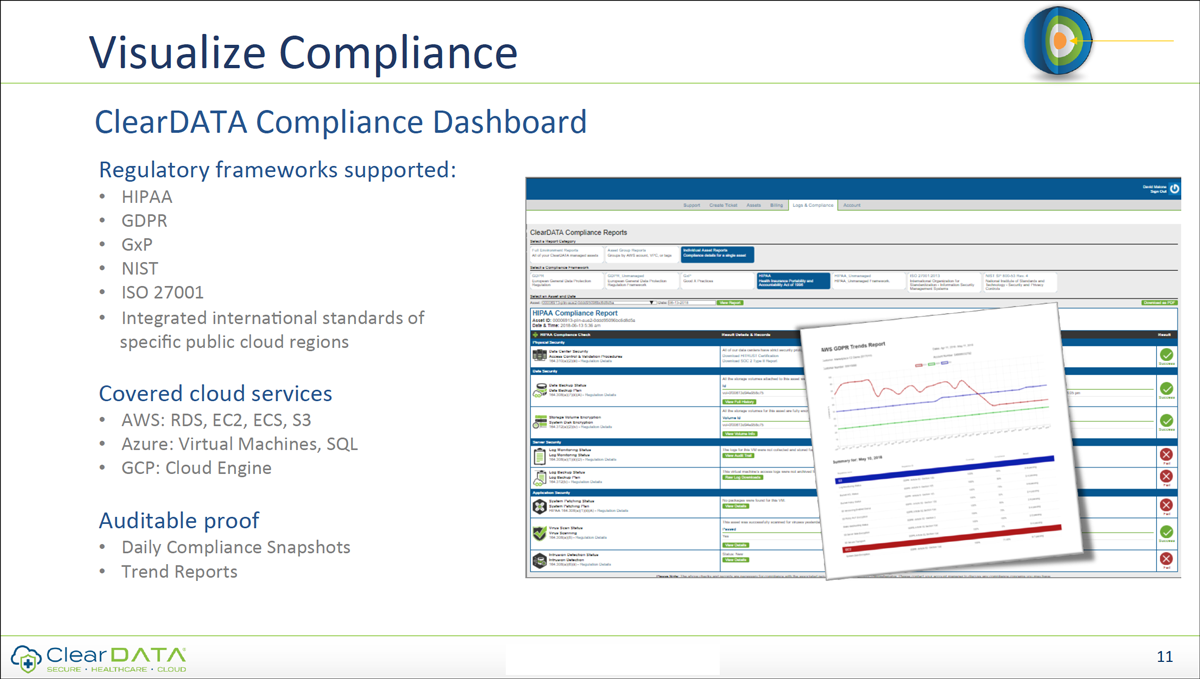Screen dimensions: 1200x679
Task: Choose the HIPAA Unmanaged framework card
Action: coord(869,281)
